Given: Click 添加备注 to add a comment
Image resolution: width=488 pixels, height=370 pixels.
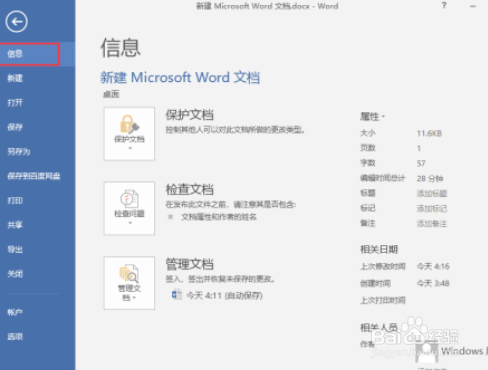Looking at the screenshot, I should (432, 224).
